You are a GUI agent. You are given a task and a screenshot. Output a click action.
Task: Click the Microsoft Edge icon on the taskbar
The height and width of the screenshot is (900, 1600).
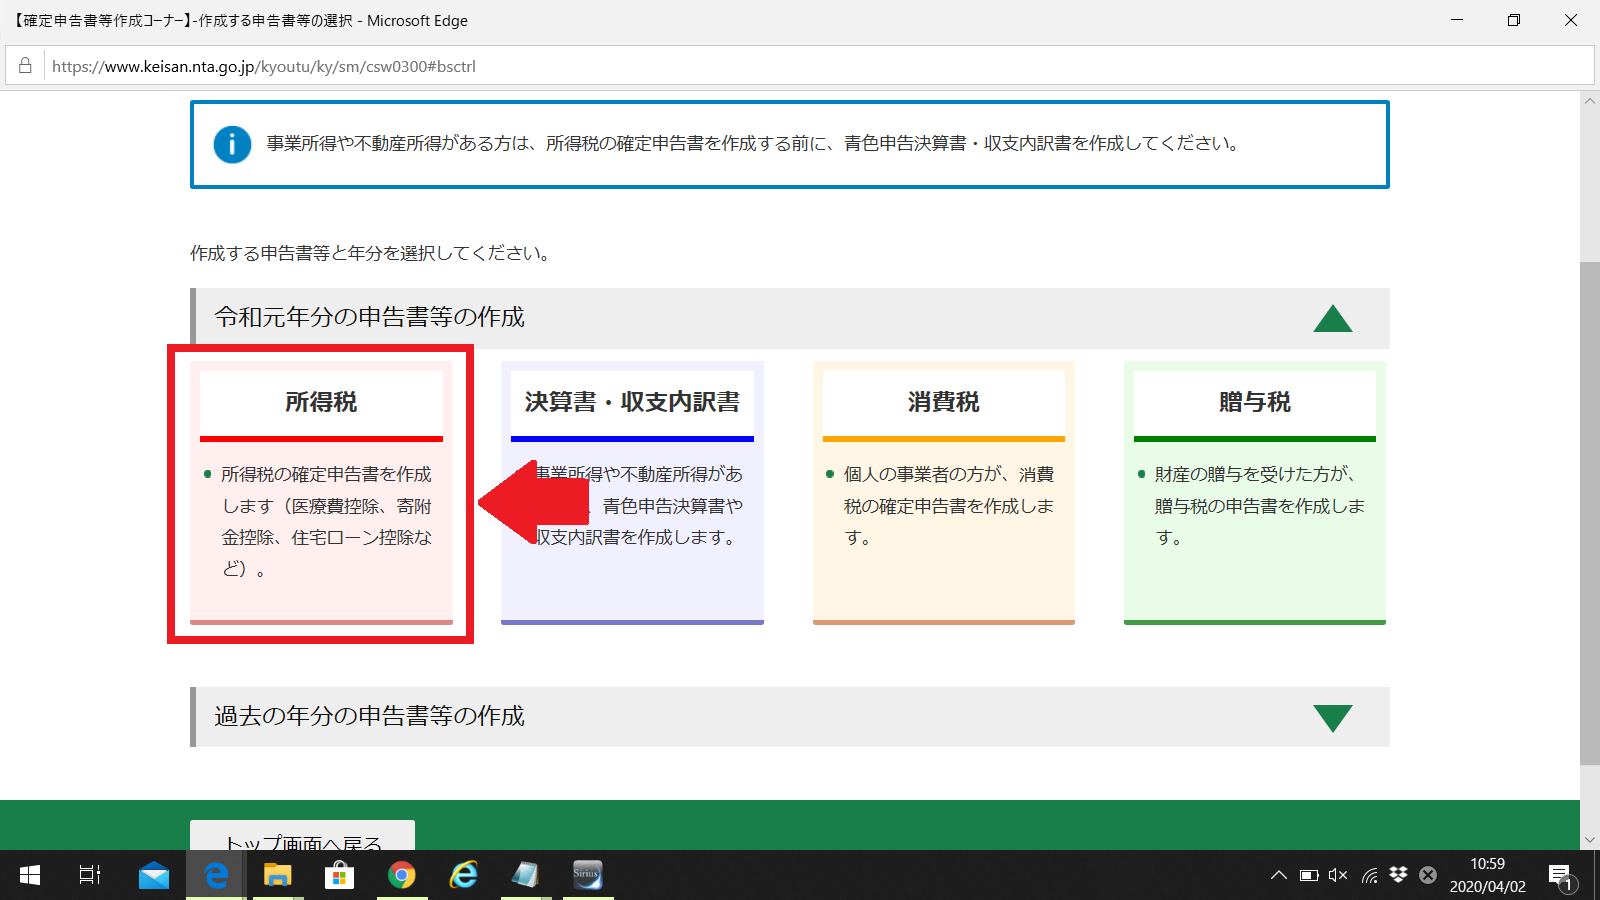click(x=215, y=875)
